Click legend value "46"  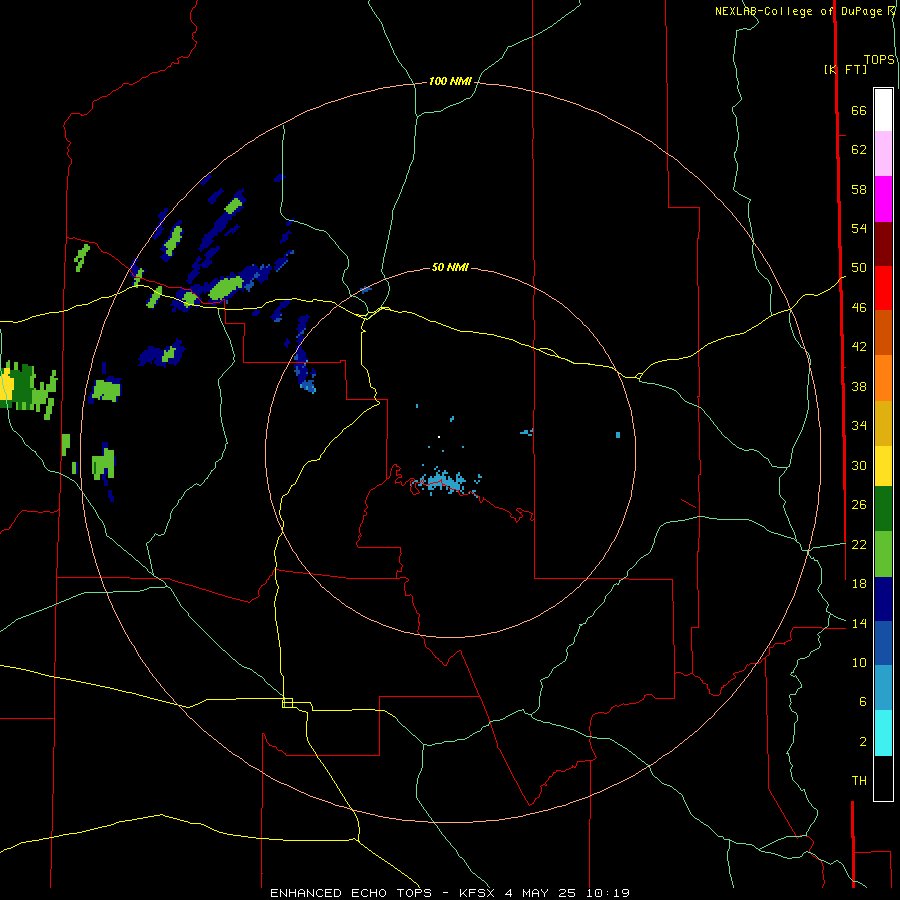tap(859, 308)
